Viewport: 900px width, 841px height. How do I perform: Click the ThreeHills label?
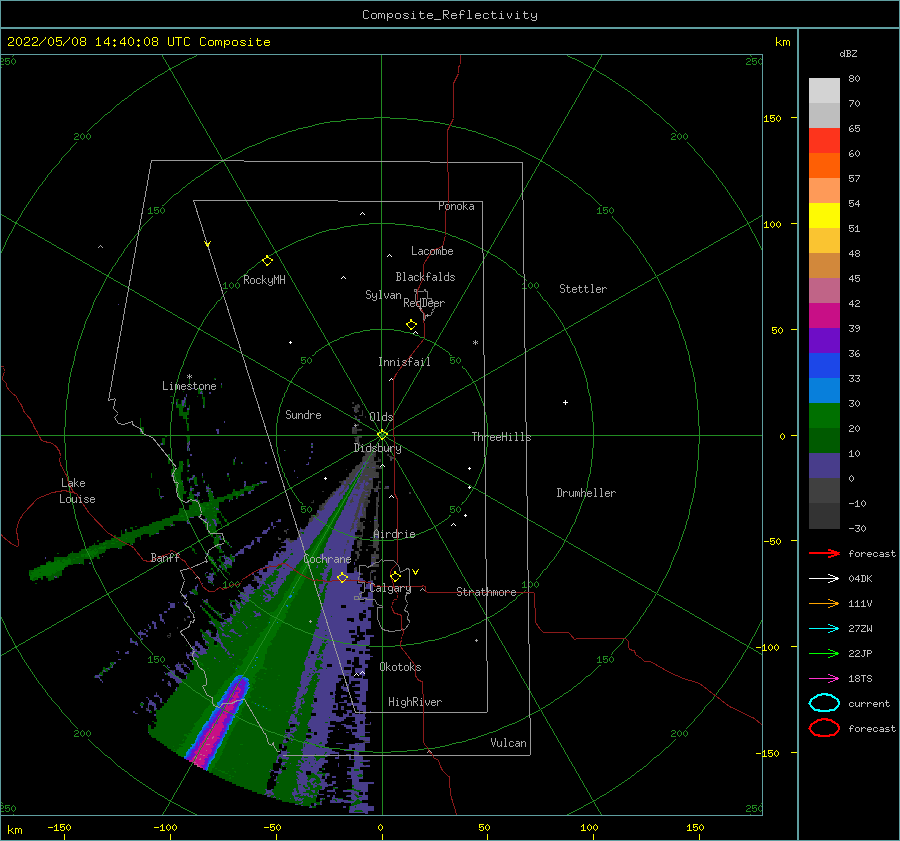click(x=502, y=437)
